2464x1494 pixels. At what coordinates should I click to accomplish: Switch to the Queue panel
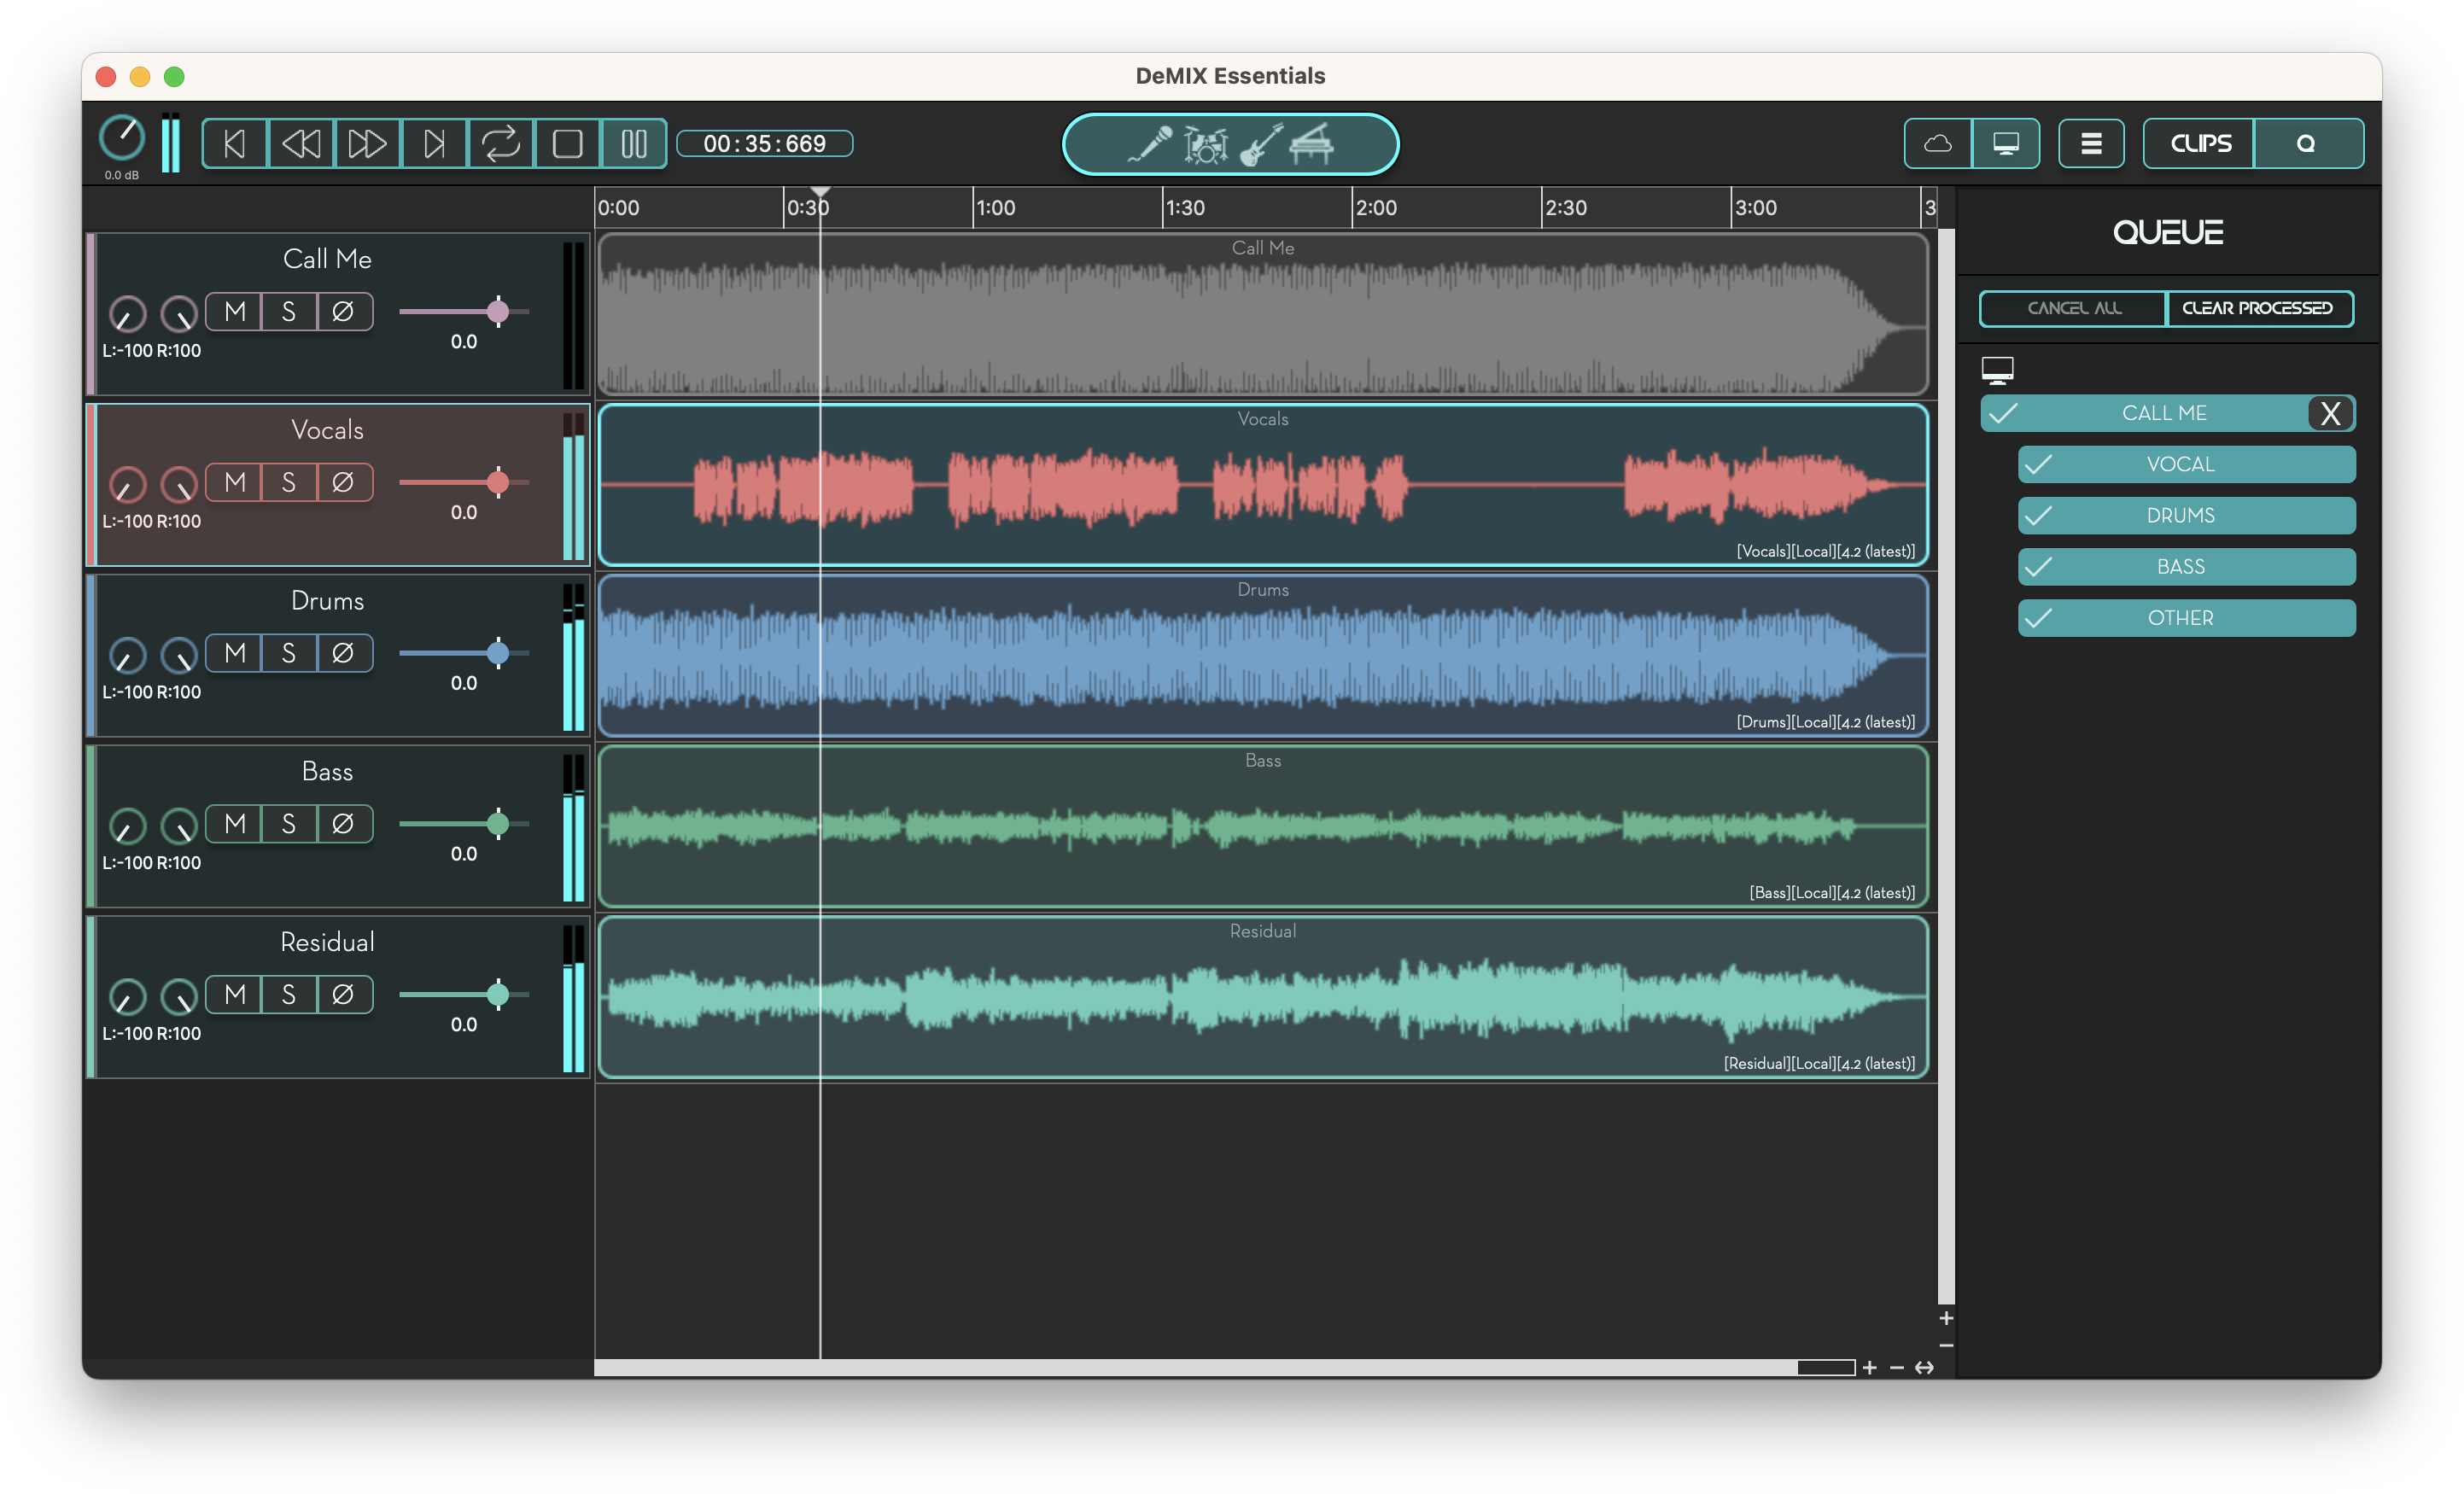[2307, 143]
